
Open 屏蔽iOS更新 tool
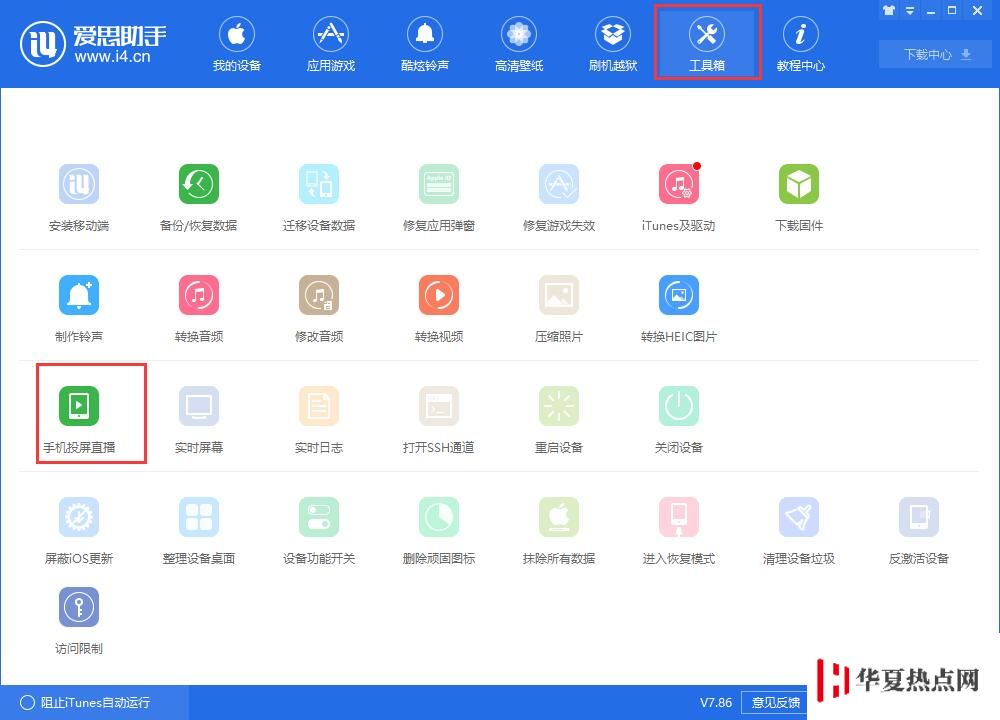click(79, 531)
